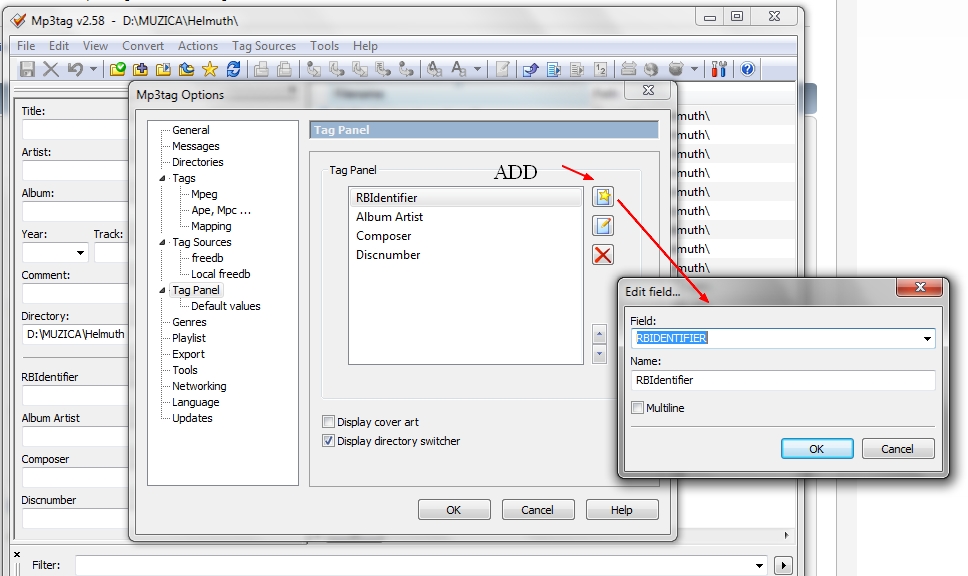968x576 pixels.
Task: Click the Quick Actions letter-A icon
Action: (458, 69)
